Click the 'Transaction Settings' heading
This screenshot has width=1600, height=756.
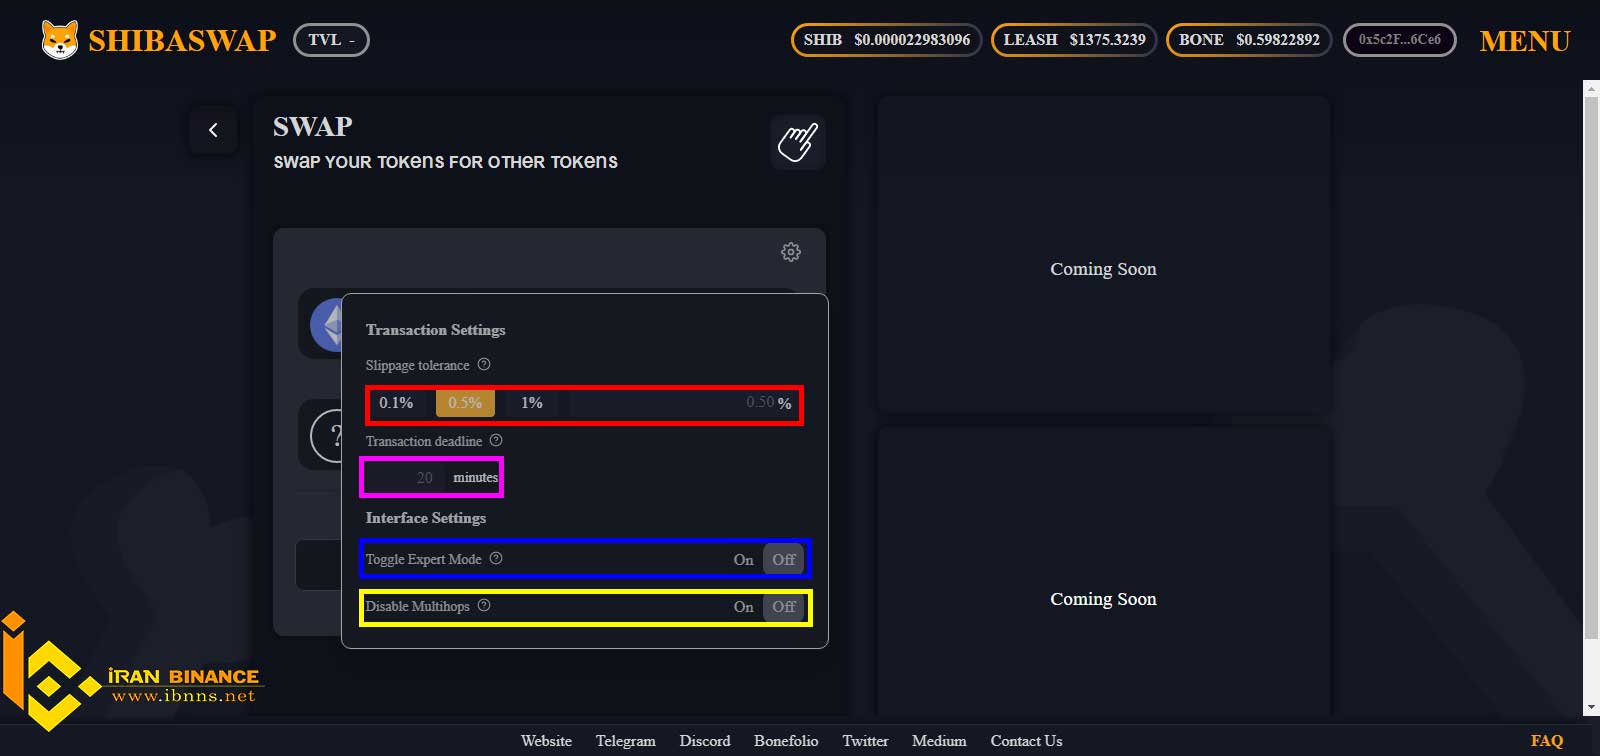(x=435, y=330)
